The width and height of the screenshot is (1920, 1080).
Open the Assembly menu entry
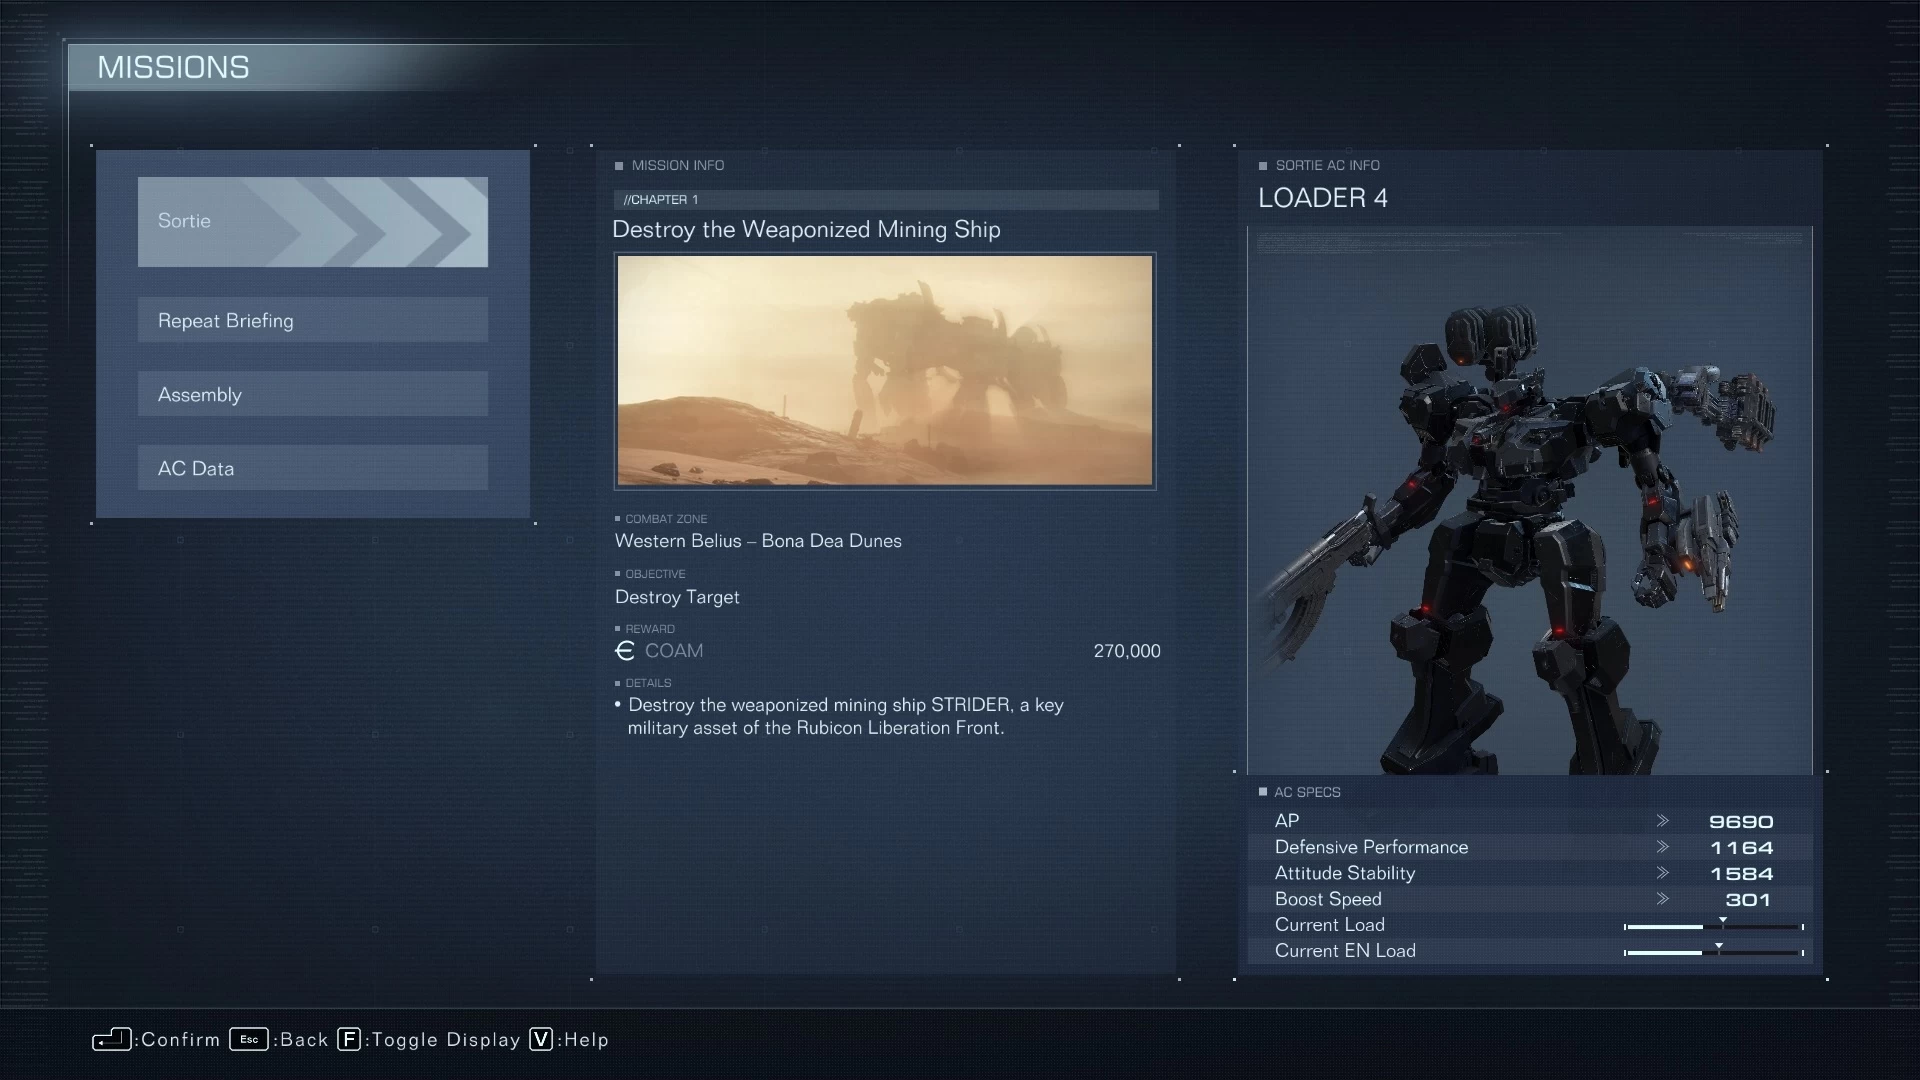tap(313, 394)
